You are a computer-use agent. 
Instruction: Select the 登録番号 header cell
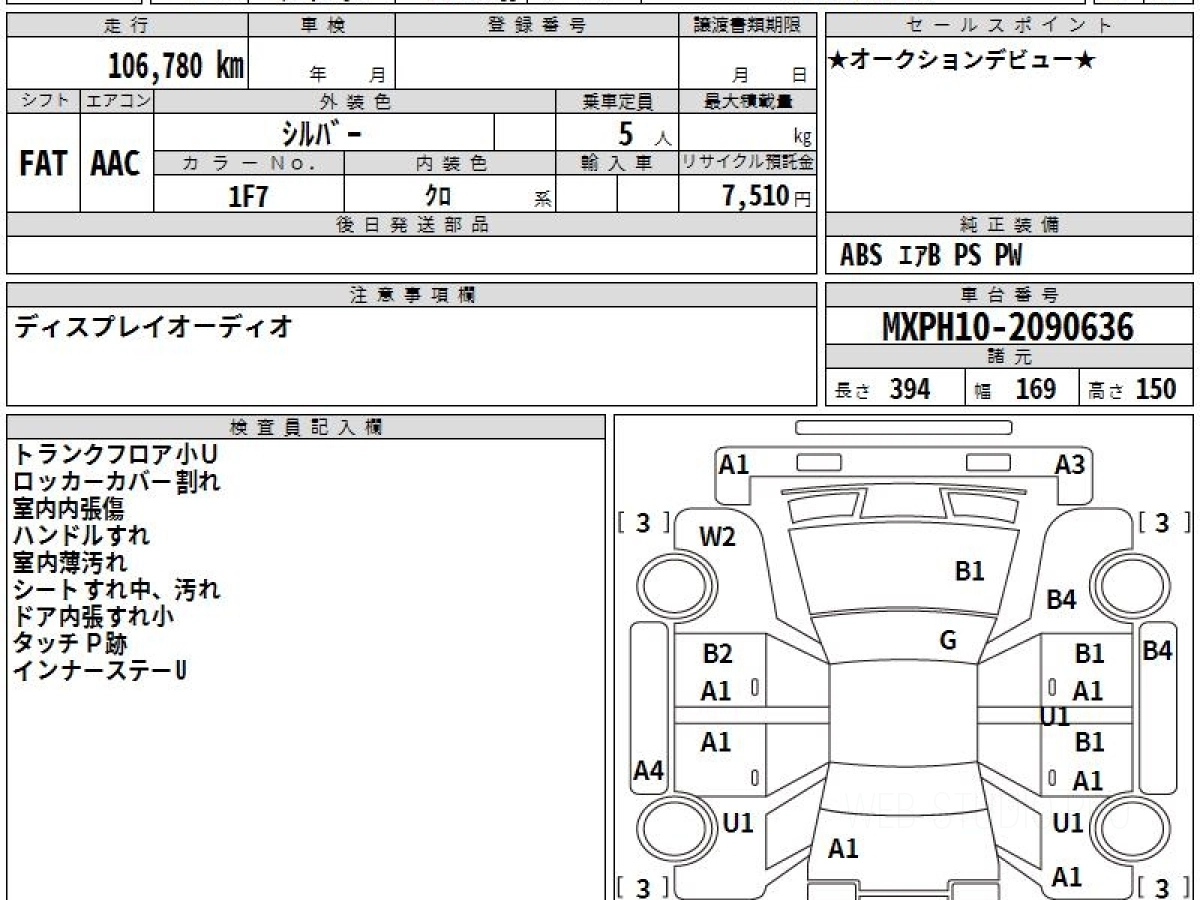(537, 26)
